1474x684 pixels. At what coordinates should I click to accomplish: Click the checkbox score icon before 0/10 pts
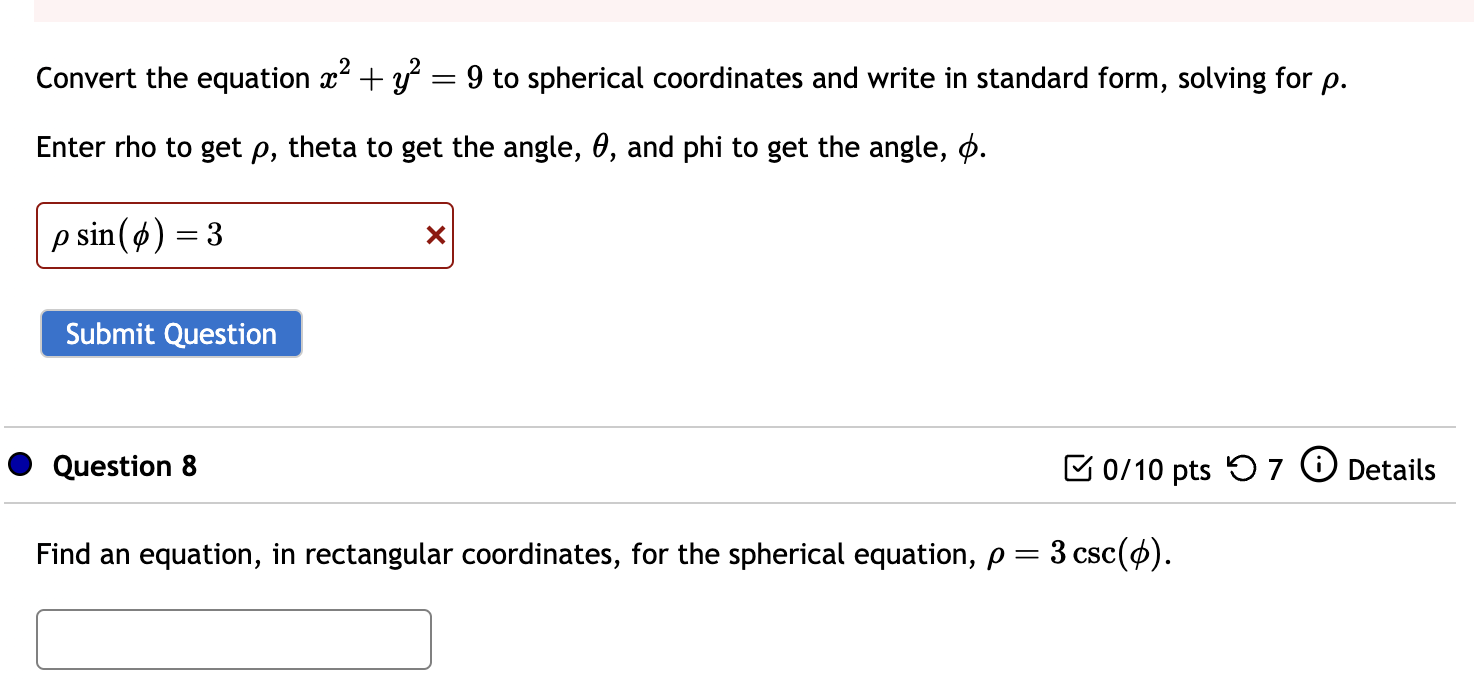click(x=1079, y=468)
